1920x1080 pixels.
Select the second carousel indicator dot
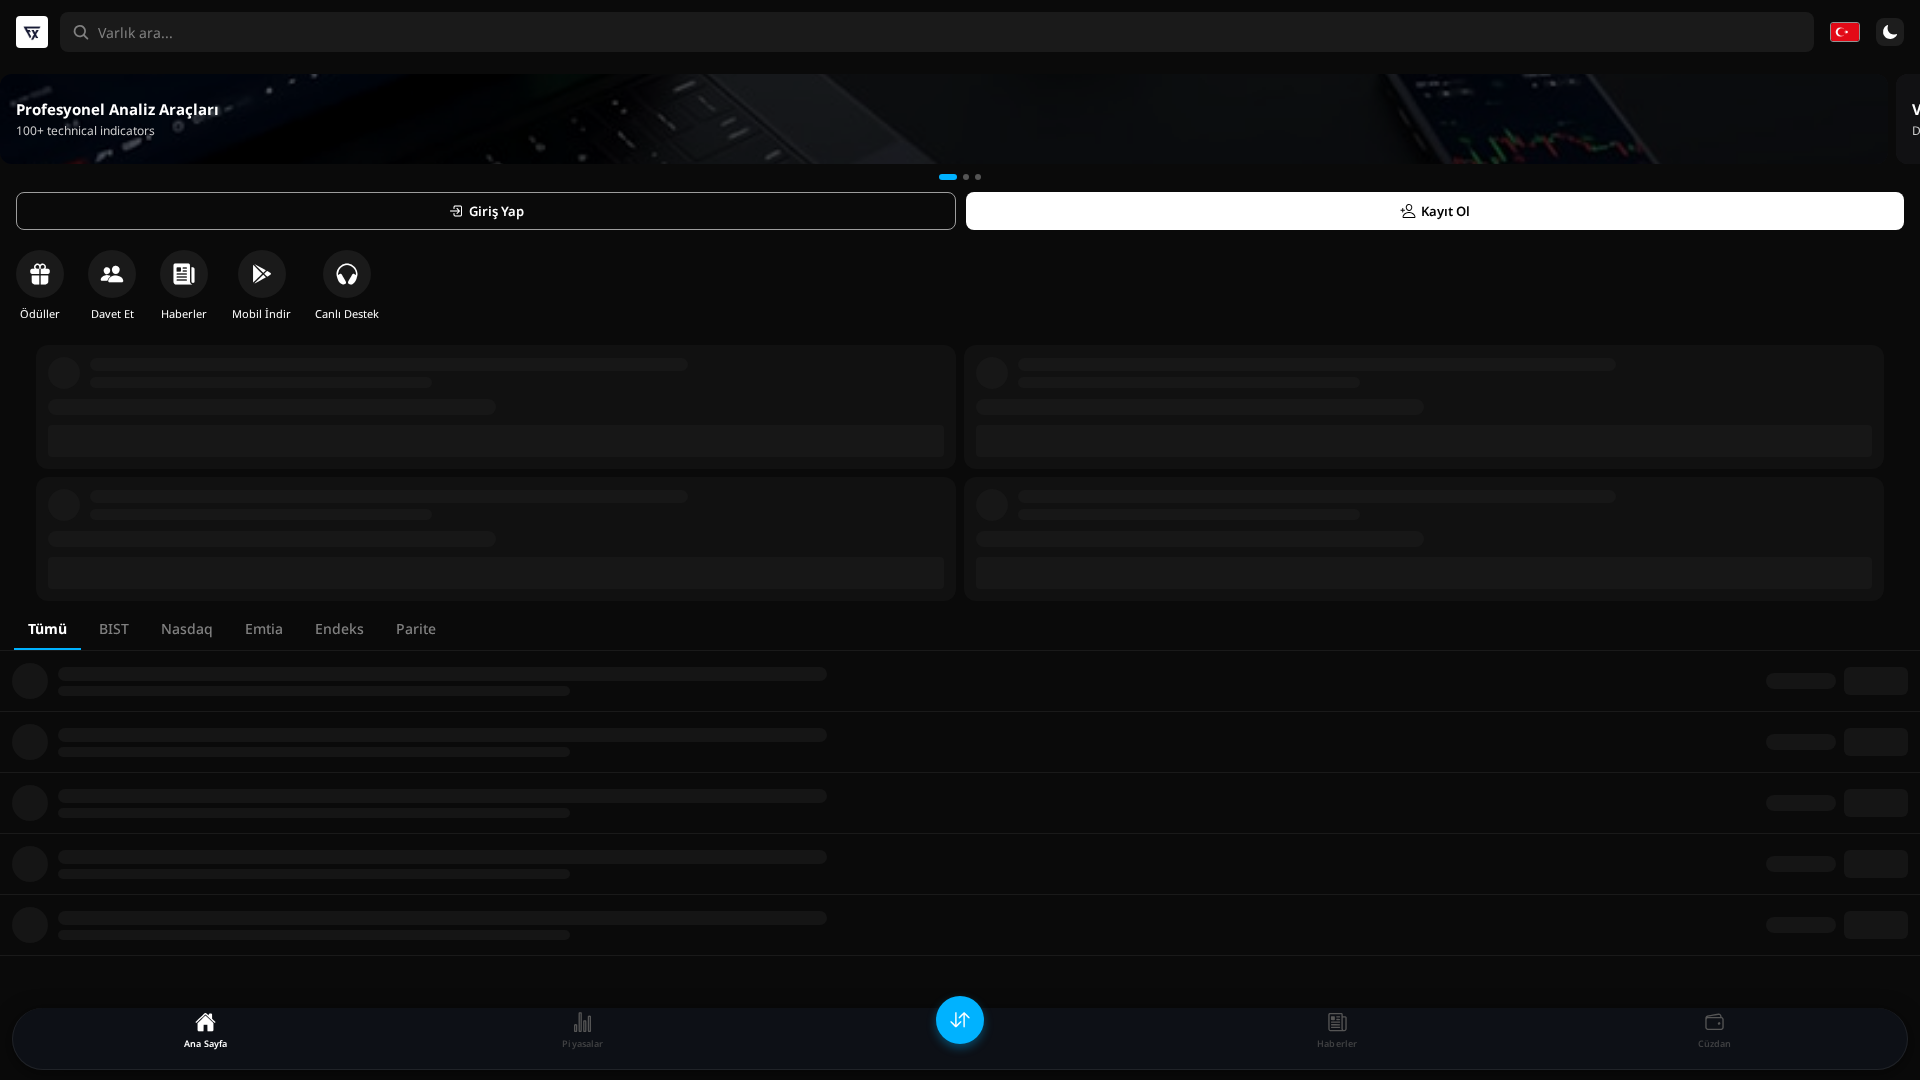(x=965, y=177)
